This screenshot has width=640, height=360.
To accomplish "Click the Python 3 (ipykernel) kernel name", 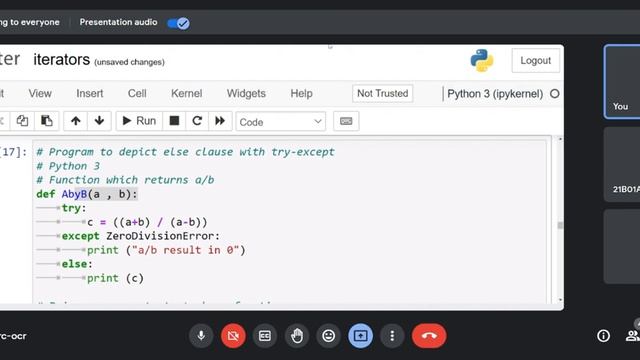I will click(x=495, y=94).
